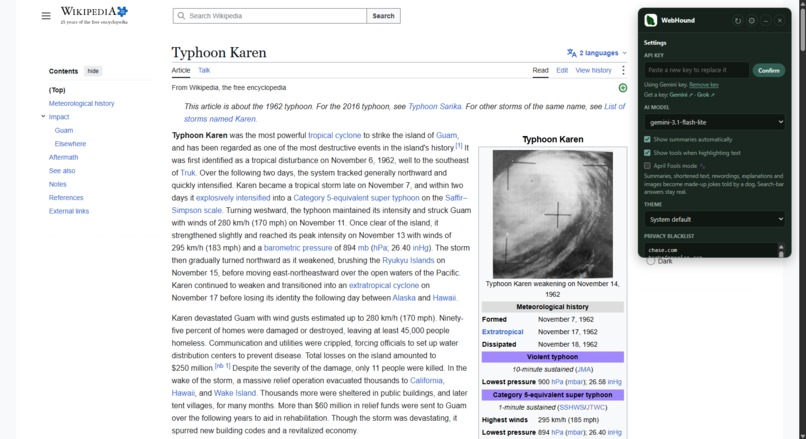Screen dimensions: 806x439
Task: Open the Truk link
Action: (x=188, y=173)
